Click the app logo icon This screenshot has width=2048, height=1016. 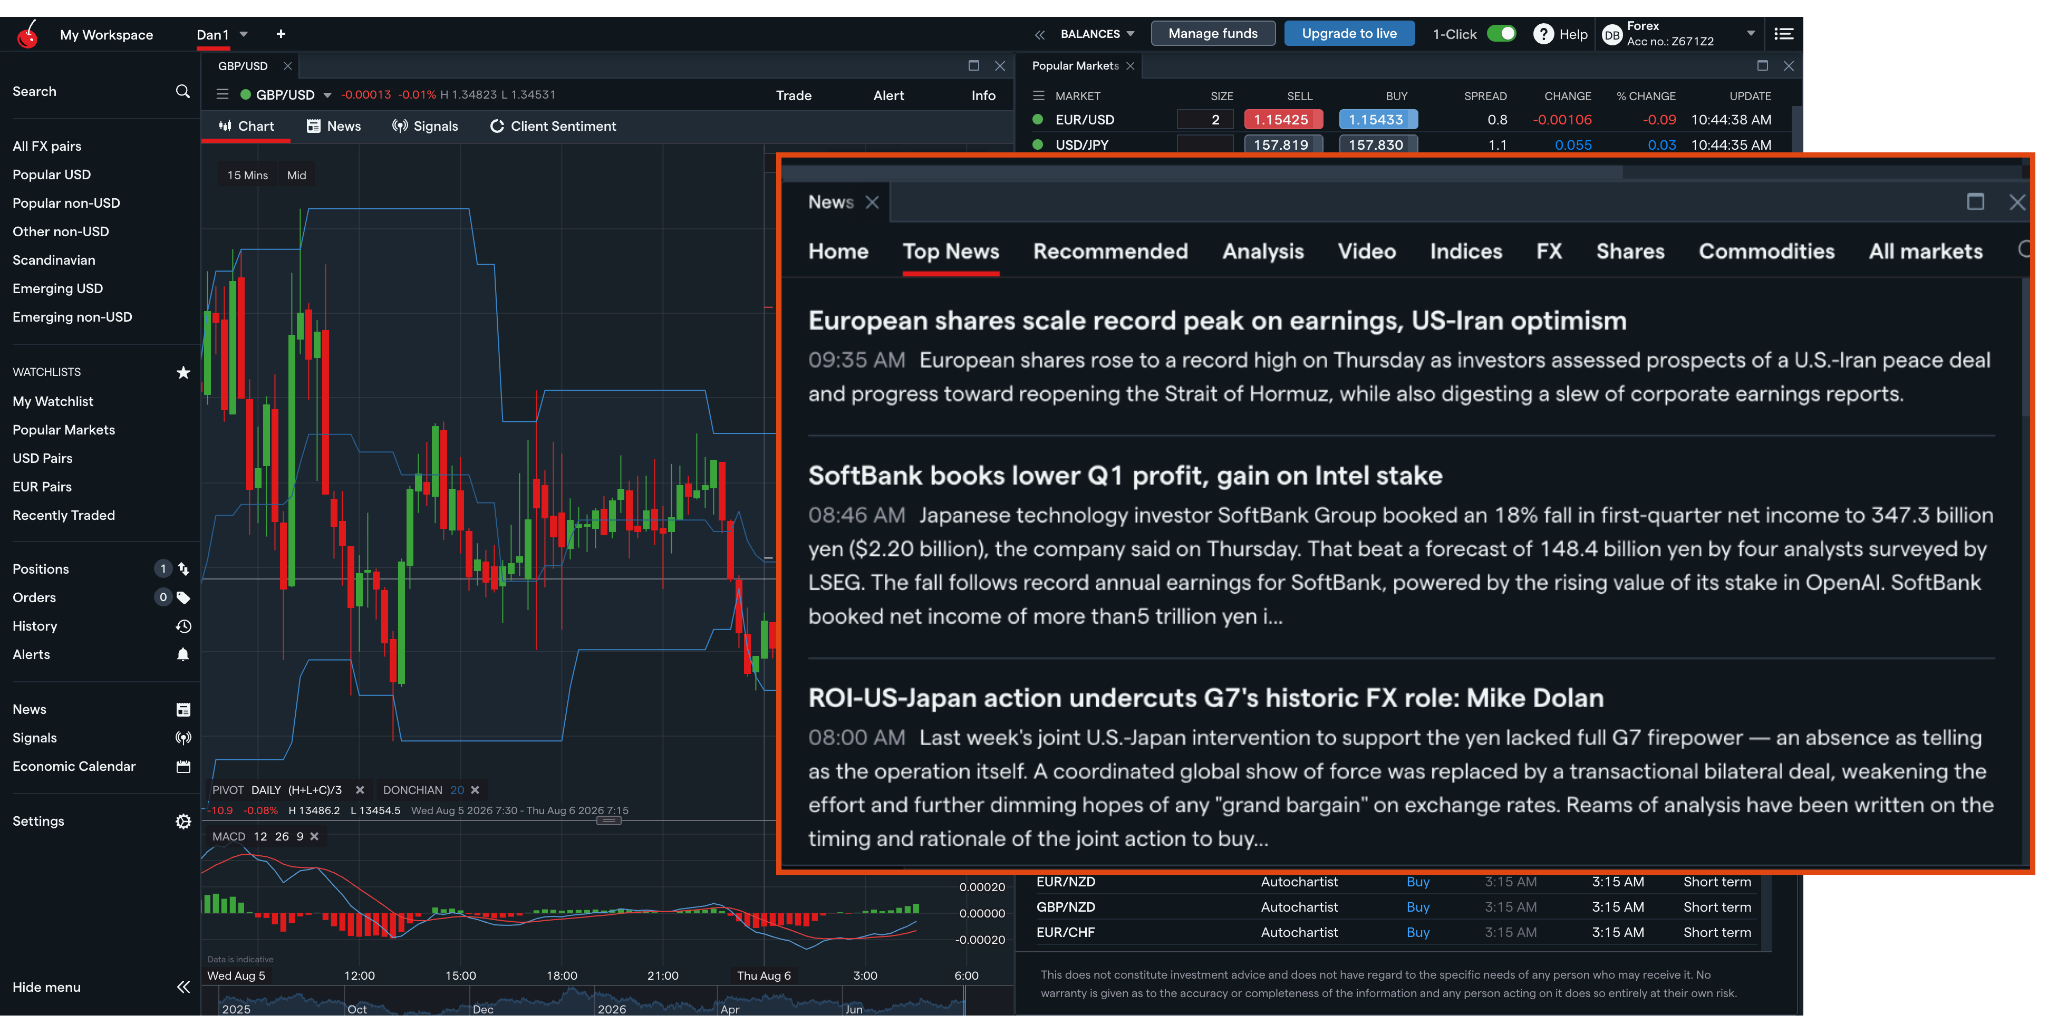pyautogui.click(x=28, y=34)
